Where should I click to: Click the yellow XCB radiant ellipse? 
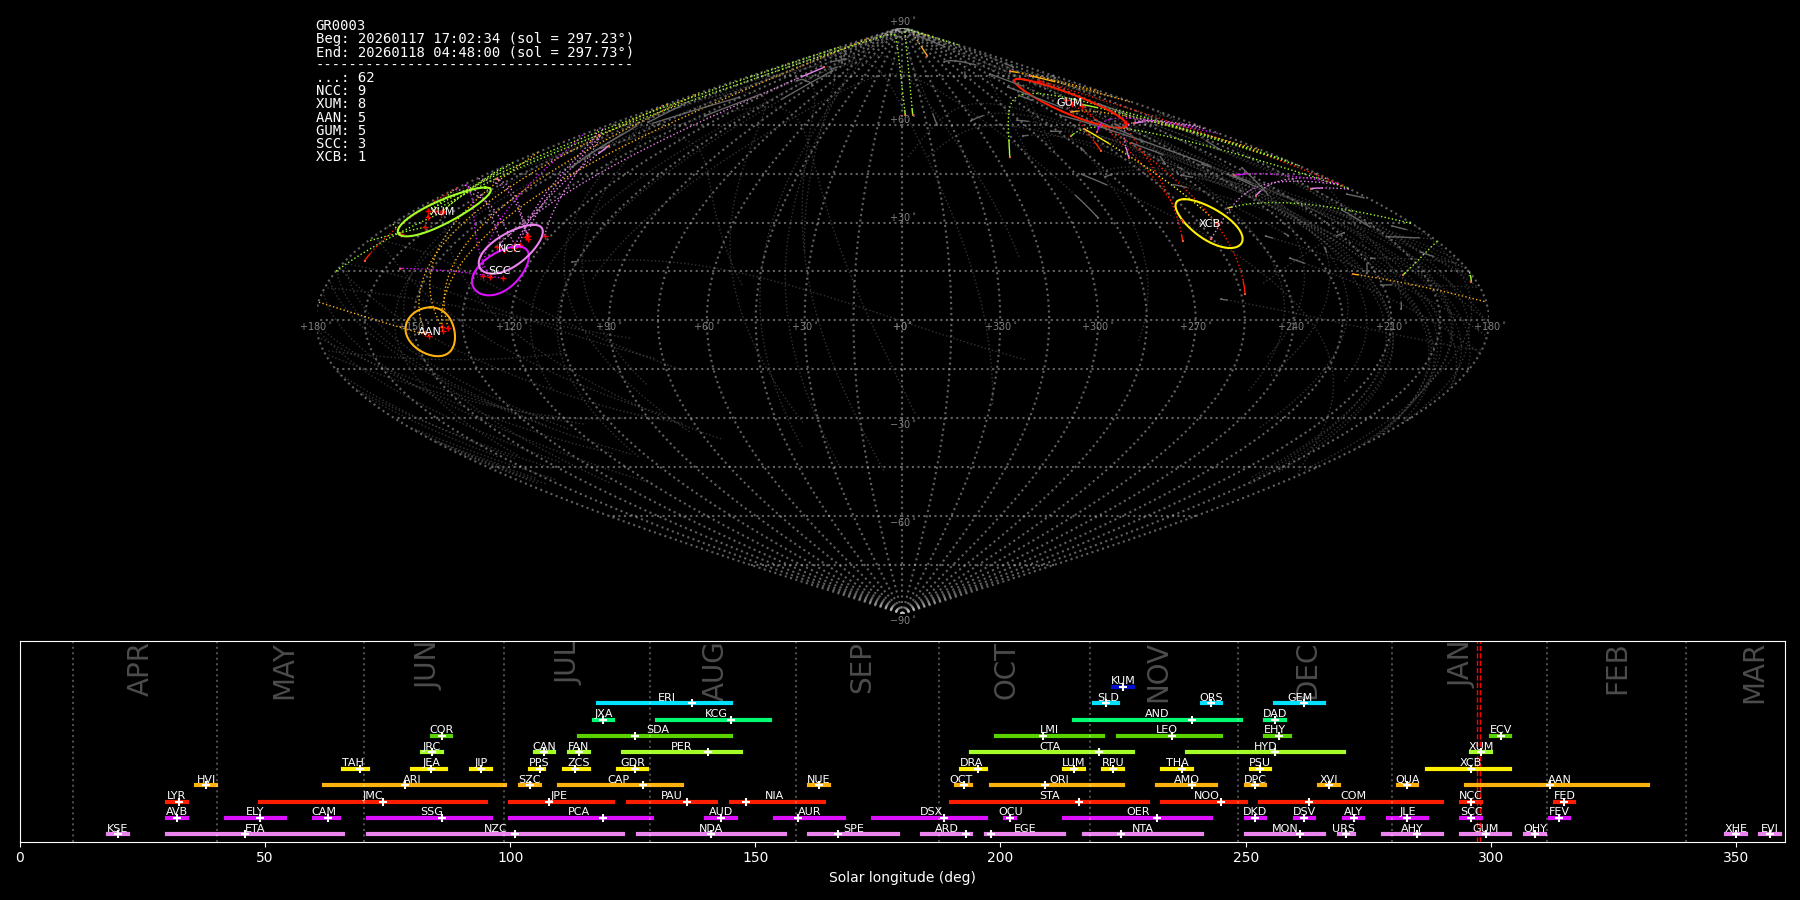click(1208, 223)
